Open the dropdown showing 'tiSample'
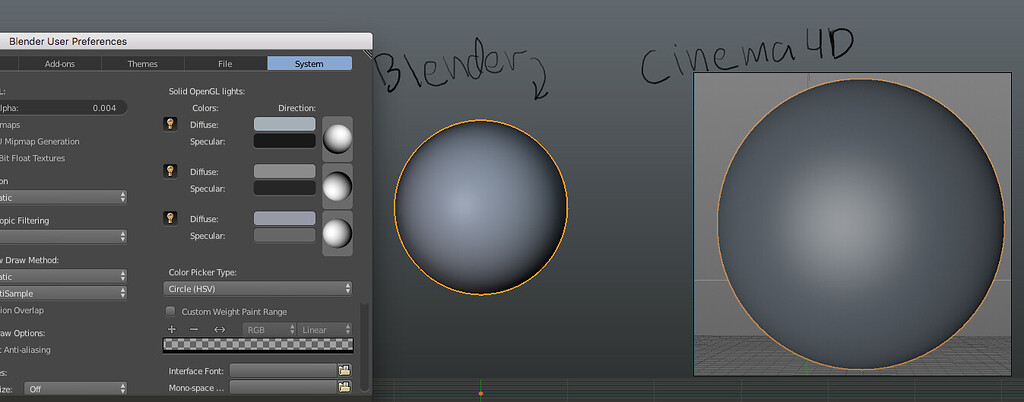This screenshot has width=1024, height=402. (63, 293)
